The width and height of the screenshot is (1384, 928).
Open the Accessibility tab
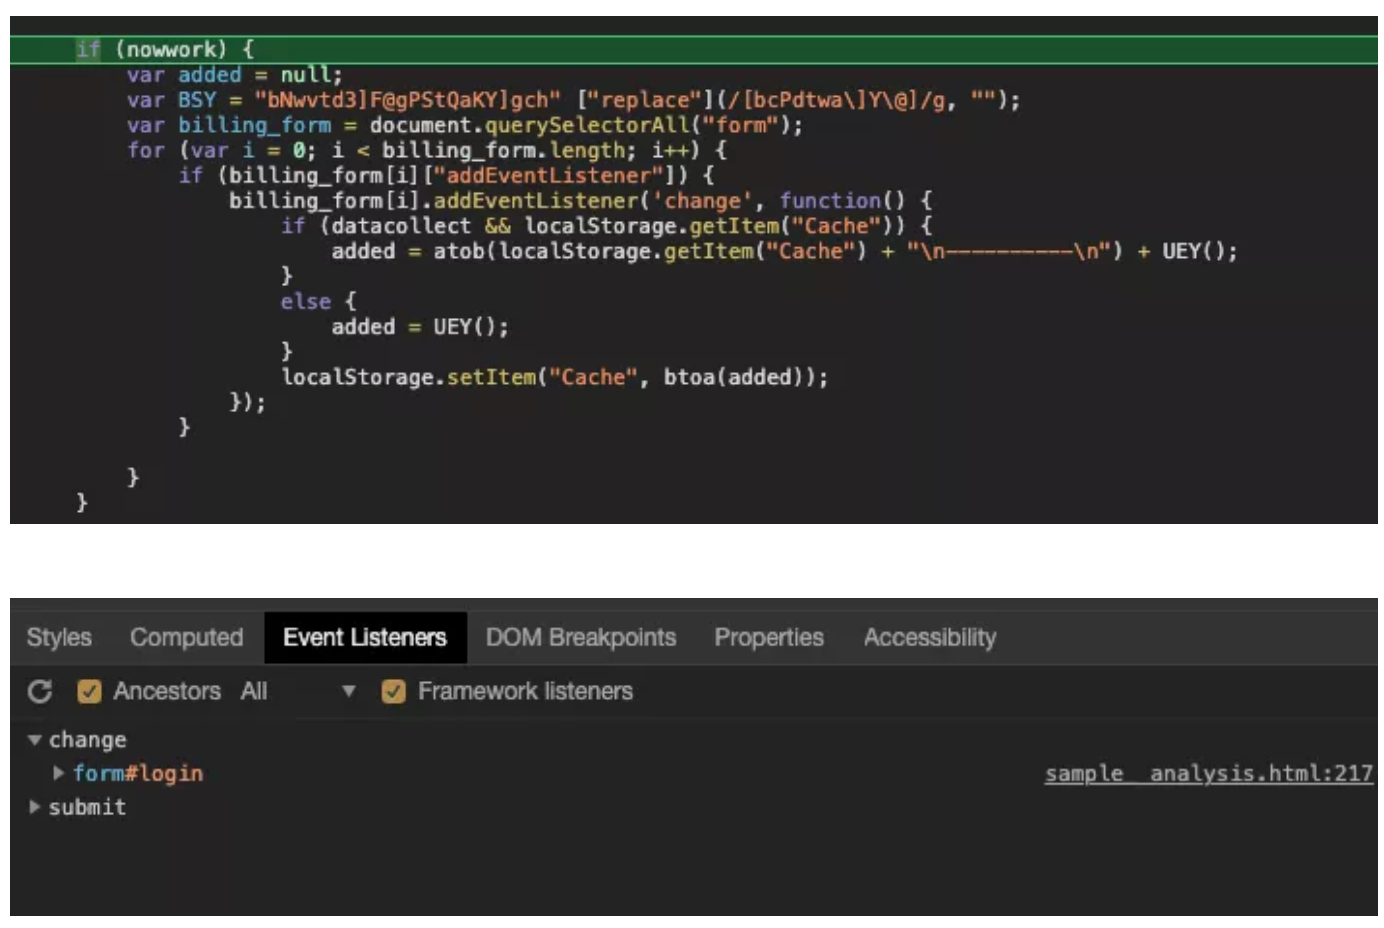coord(930,637)
